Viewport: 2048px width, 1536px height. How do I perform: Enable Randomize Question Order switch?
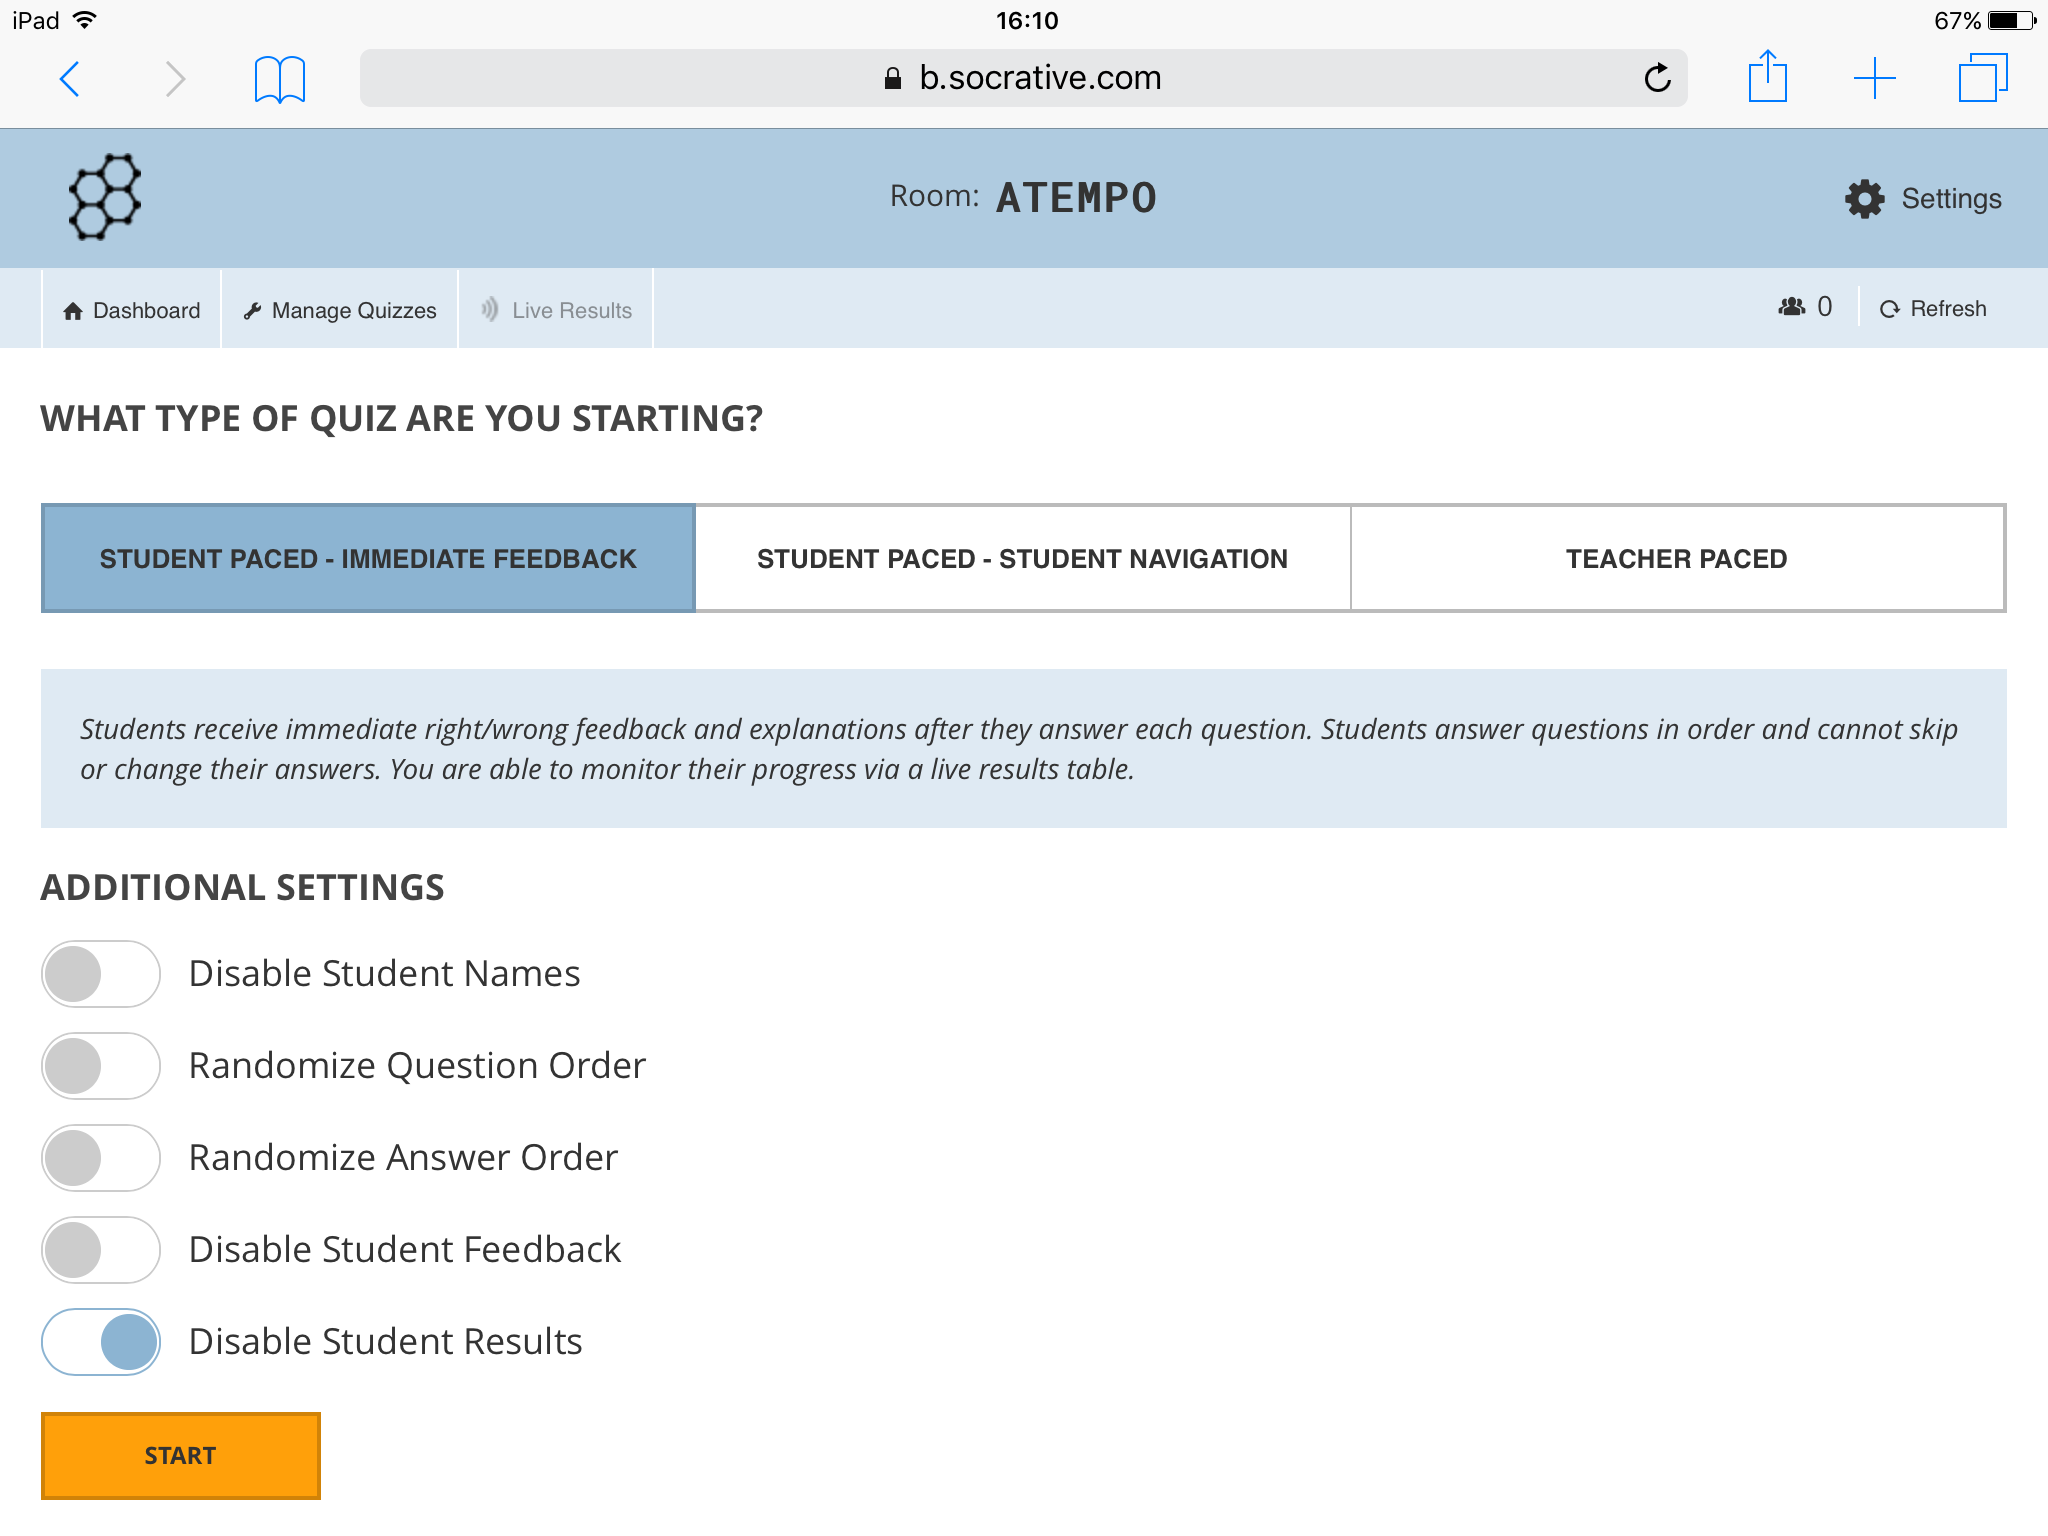point(100,1066)
